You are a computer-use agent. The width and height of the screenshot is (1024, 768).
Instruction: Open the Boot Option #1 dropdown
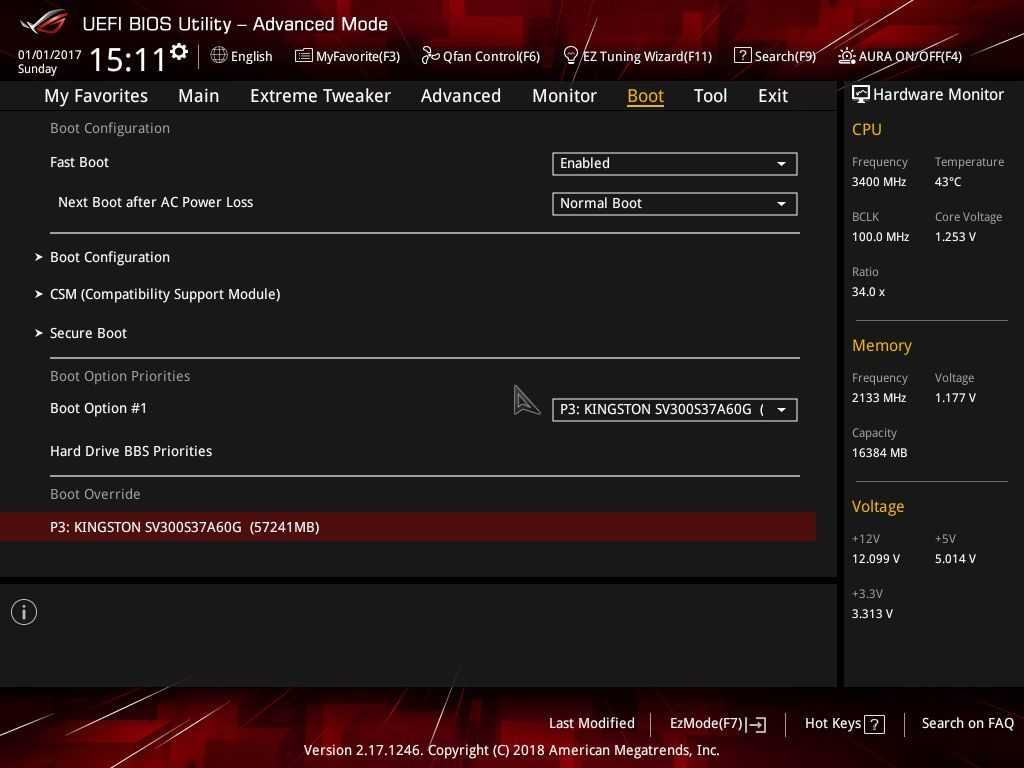(674, 409)
